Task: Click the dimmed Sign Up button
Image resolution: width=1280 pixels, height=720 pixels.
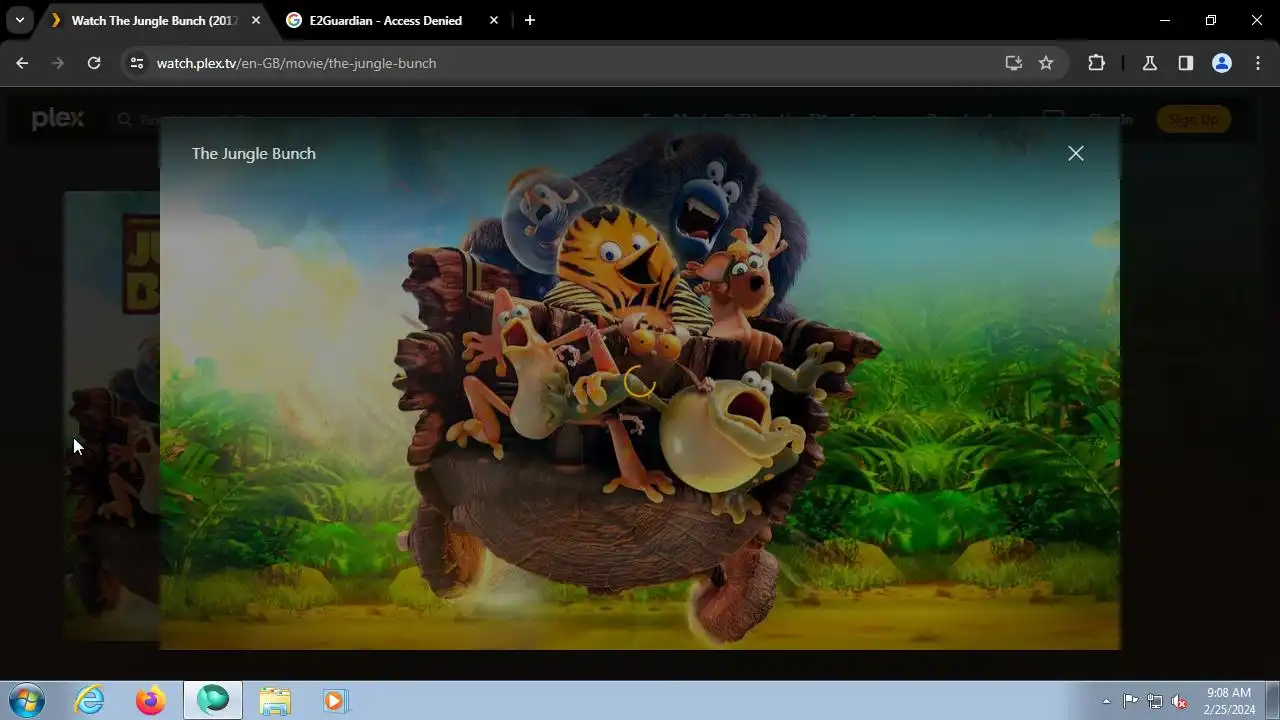Action: 1193,120
